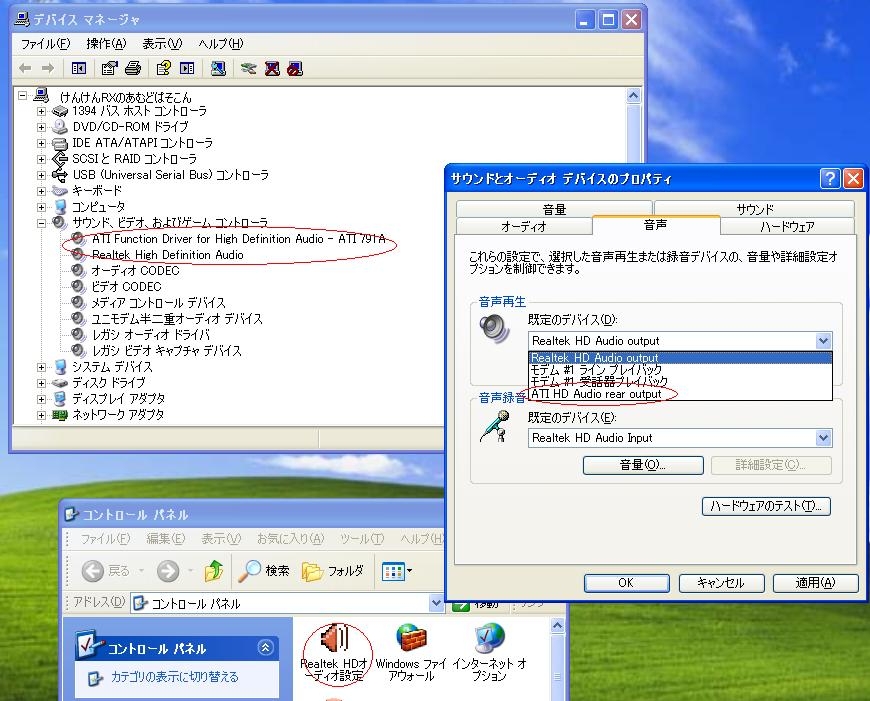Open the 操作(A) menu in Device Manager
870x701 pixels.
[x=107, y=44]
